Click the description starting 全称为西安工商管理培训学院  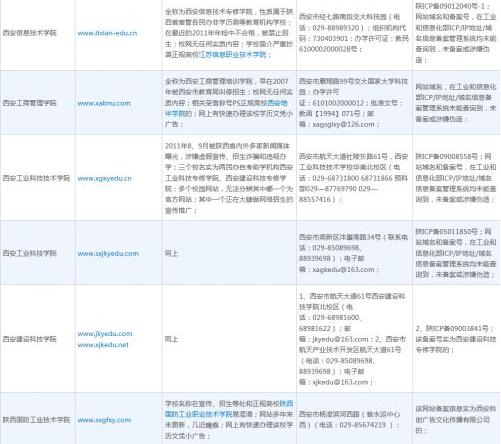229,103
